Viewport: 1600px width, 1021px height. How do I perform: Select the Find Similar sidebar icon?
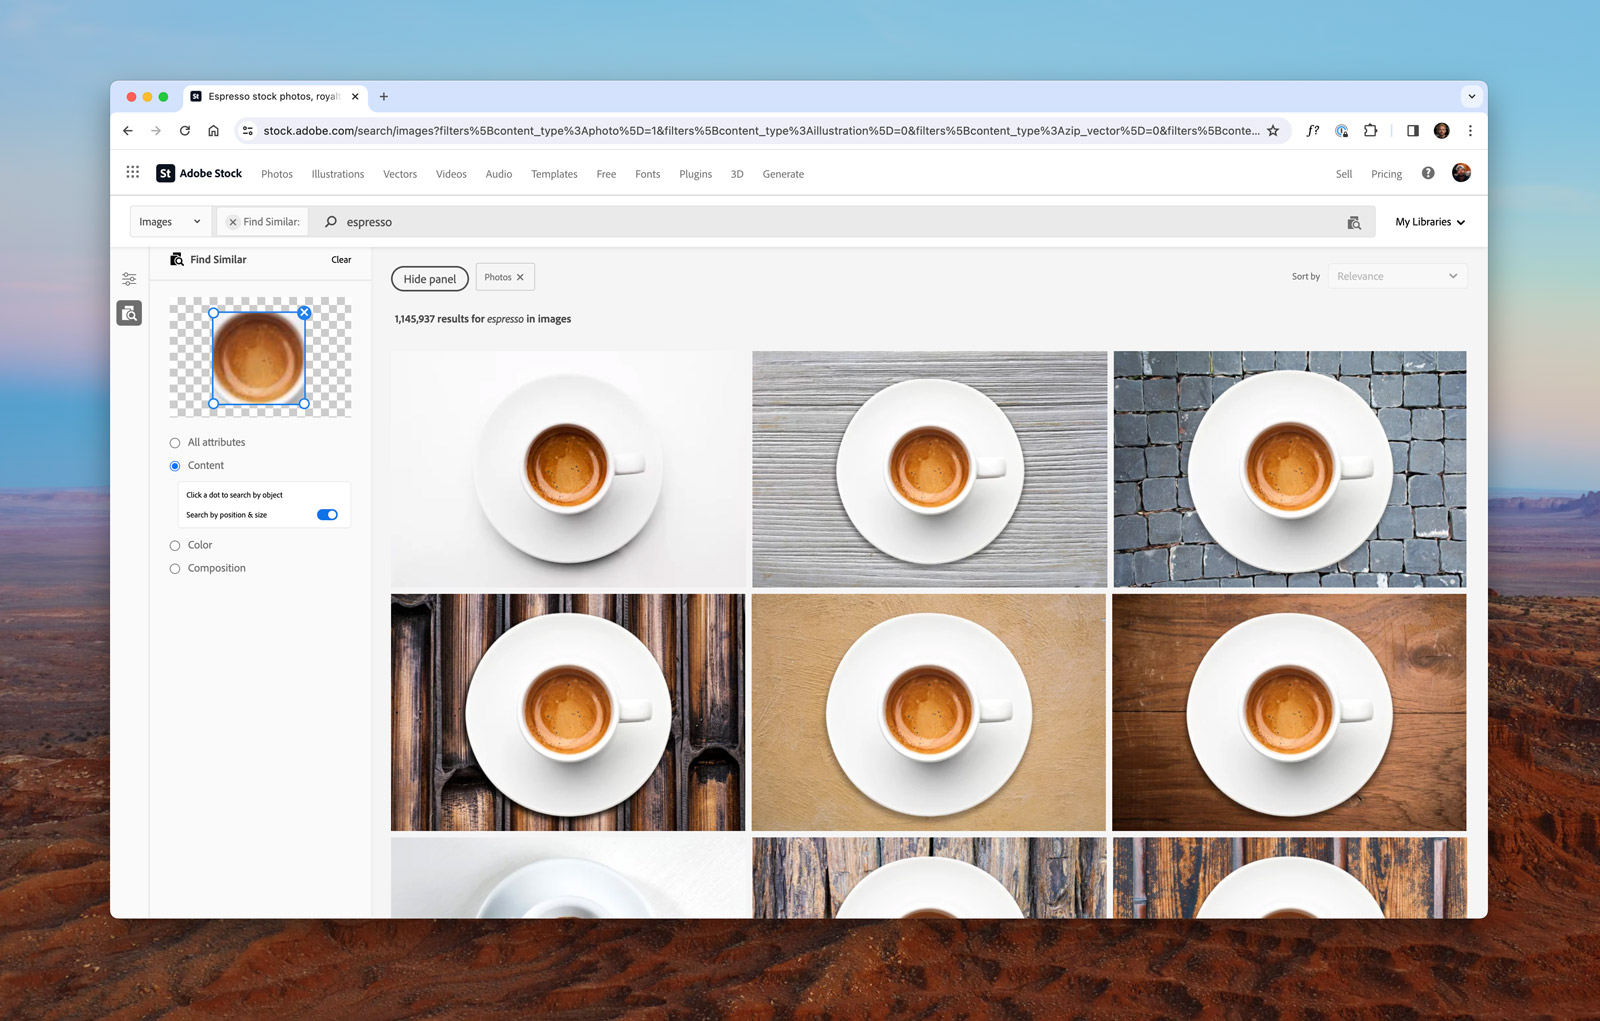click(x=129, y=313)
